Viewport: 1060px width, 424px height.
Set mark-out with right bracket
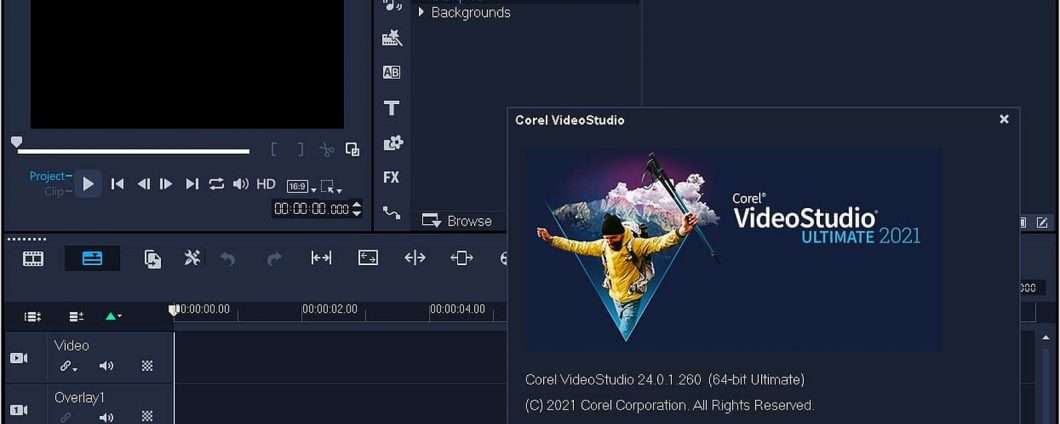(x=300, y=149)
